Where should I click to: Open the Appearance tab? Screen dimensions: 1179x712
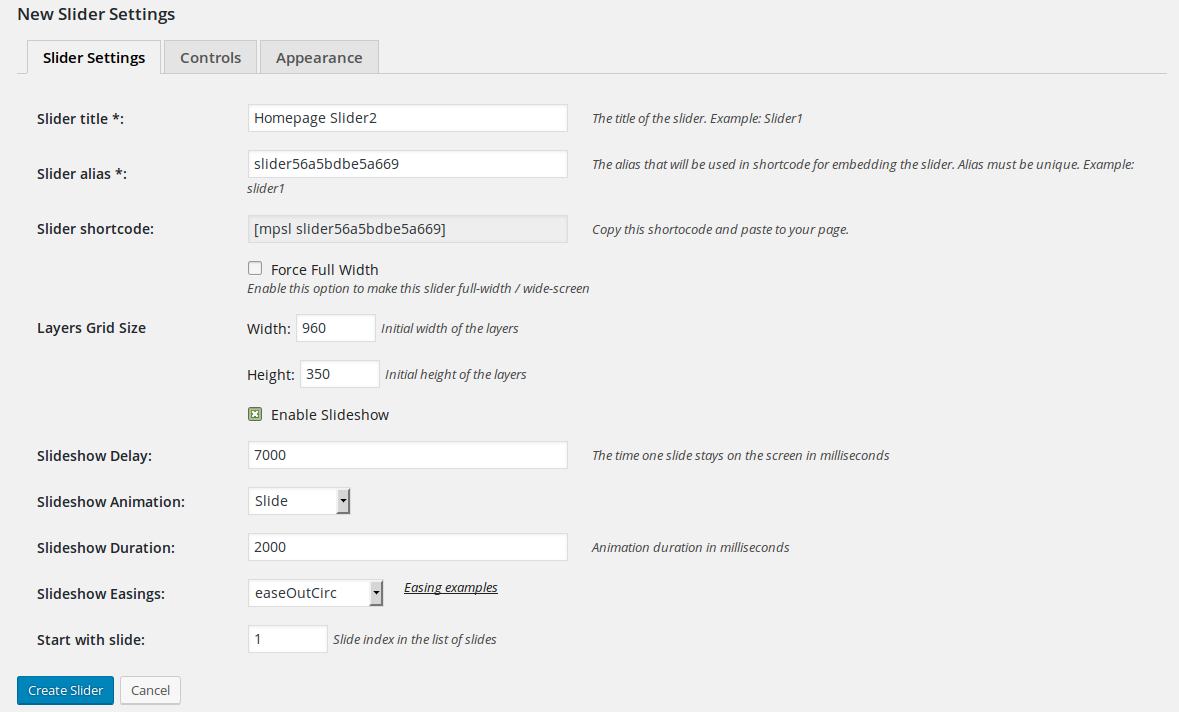319,57
